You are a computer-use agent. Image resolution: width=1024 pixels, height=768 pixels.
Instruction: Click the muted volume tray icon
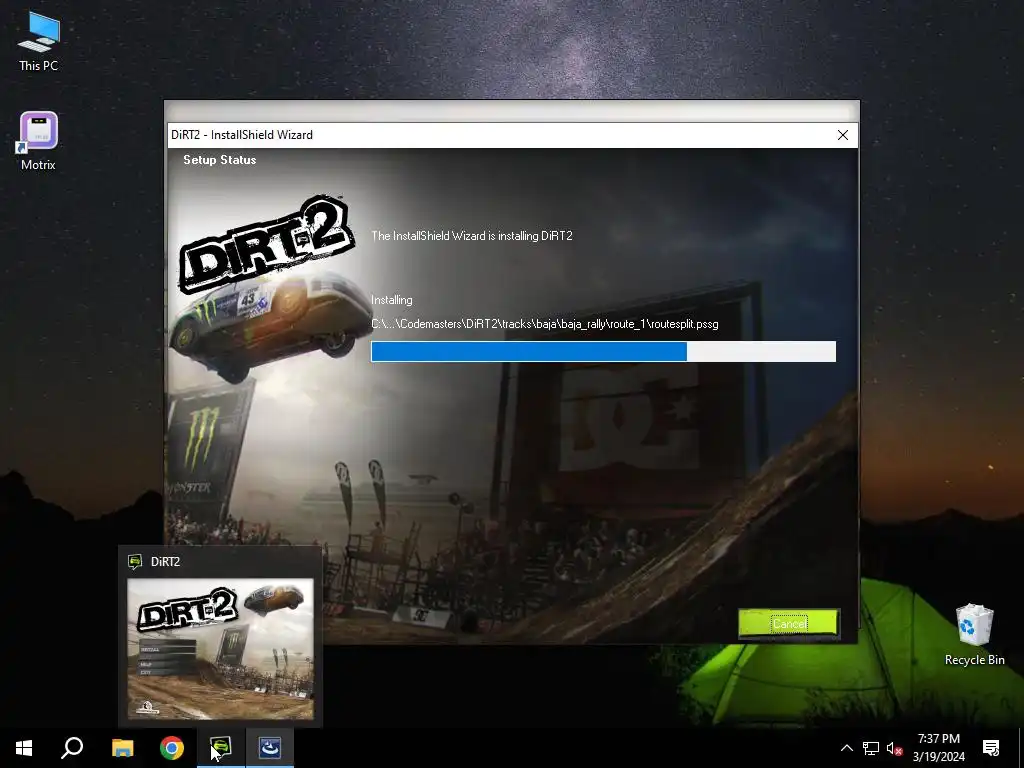point(894,748)
